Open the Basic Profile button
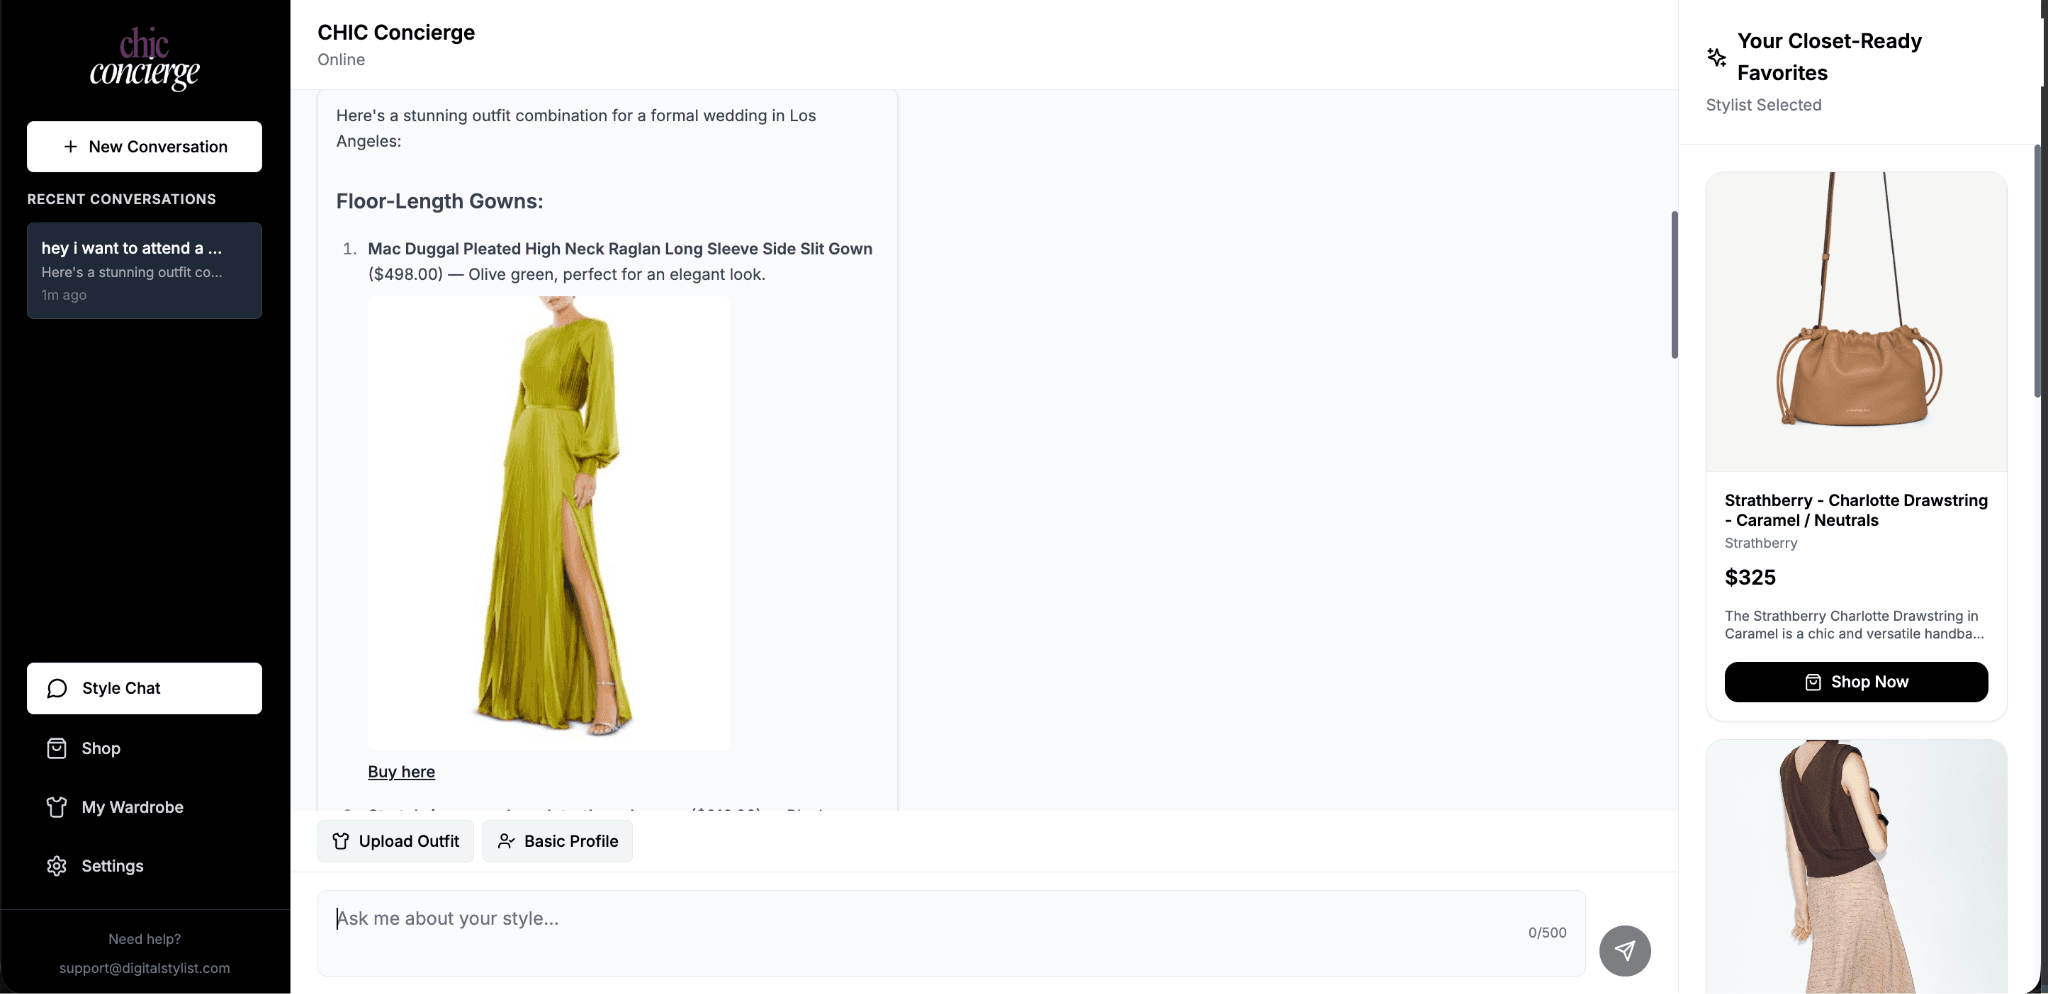This screenshot has height=994, width=2048. [558, 841]
